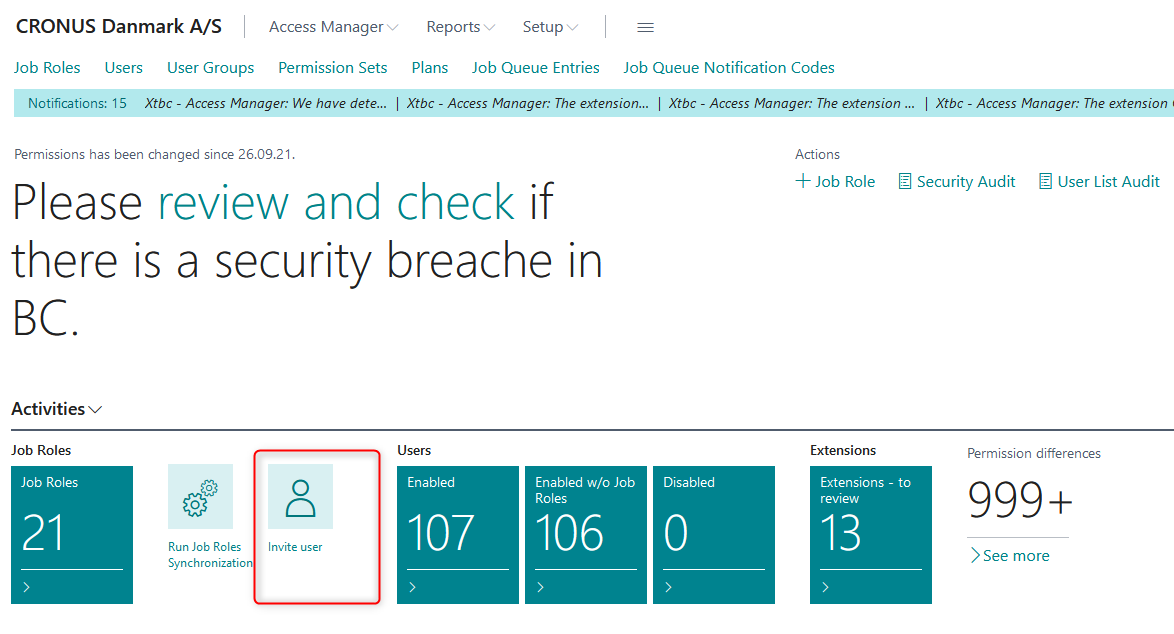Open User List Audit from the Actions area
This screenshot has height=634, width=1174.
click(x=1099, y=181)
